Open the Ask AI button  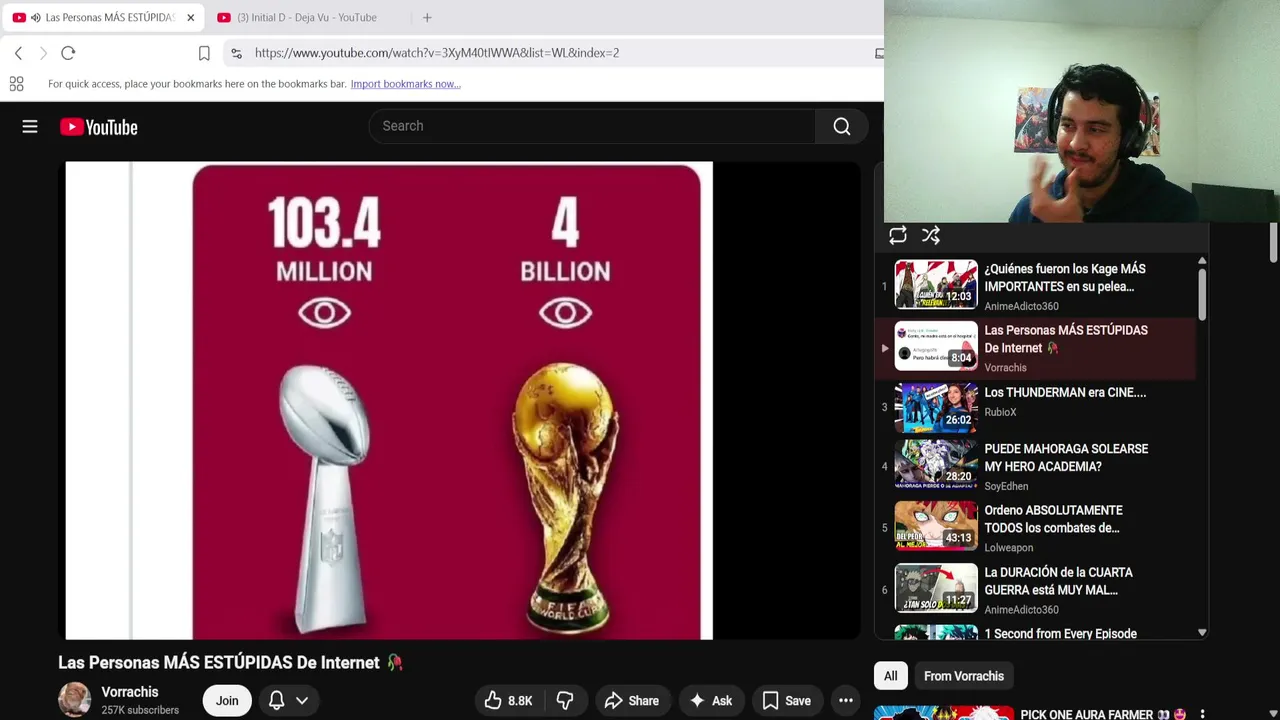[x=710, y=701]
